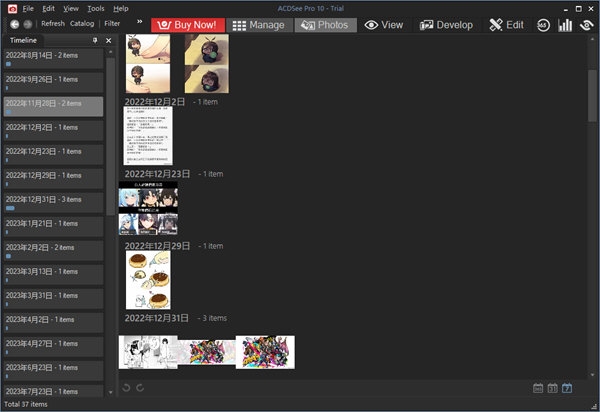Switch to Develop mode
This screenshot has height=412, width=600.
click(x=447, y=25)
